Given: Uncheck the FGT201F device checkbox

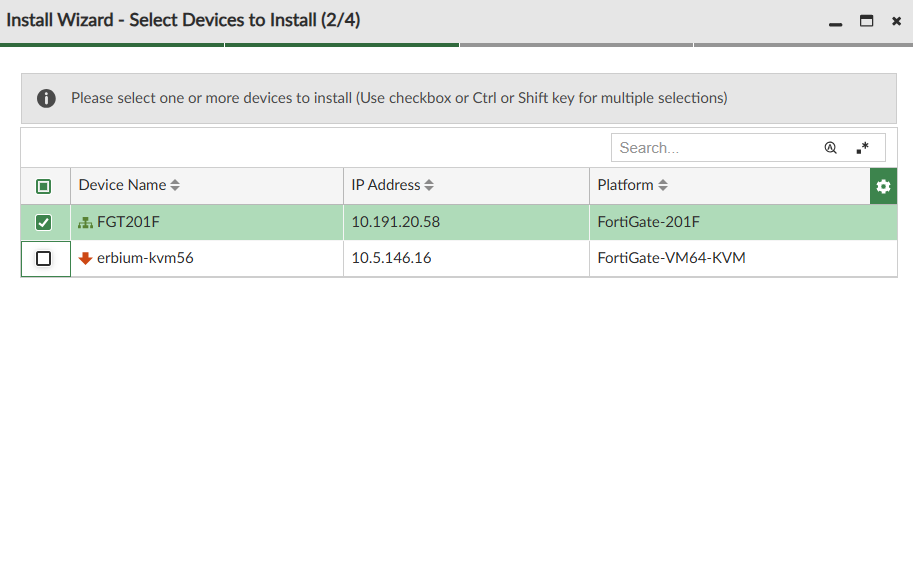Looking at the screenshot, I should [44, 222].
